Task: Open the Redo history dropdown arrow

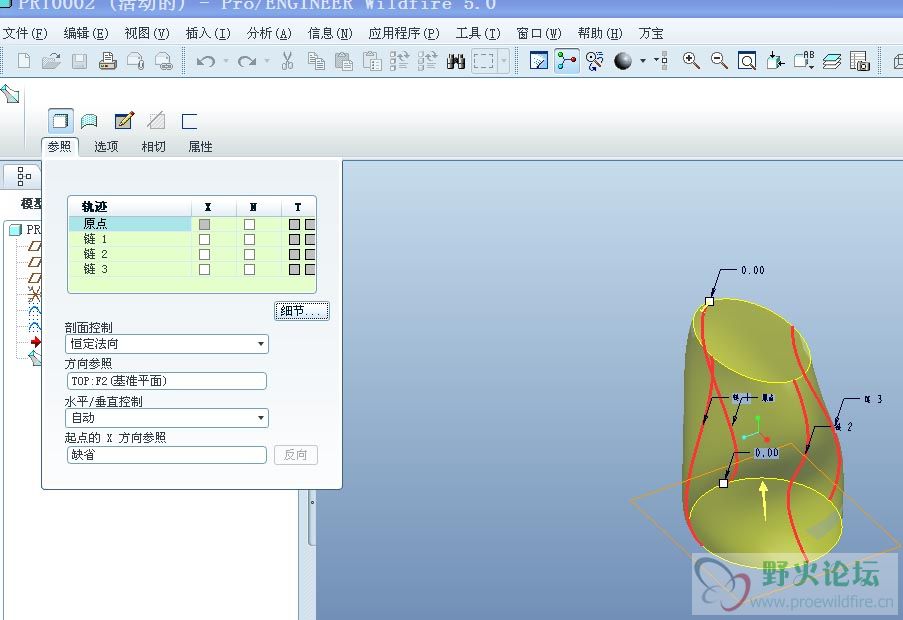Action: 267,60
